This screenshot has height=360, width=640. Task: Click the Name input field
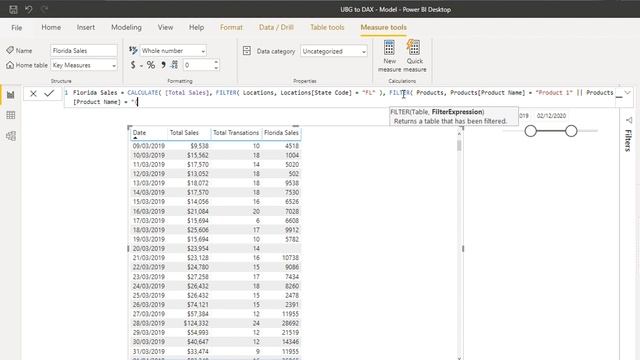pyautogui.click(x=84, y=51)
